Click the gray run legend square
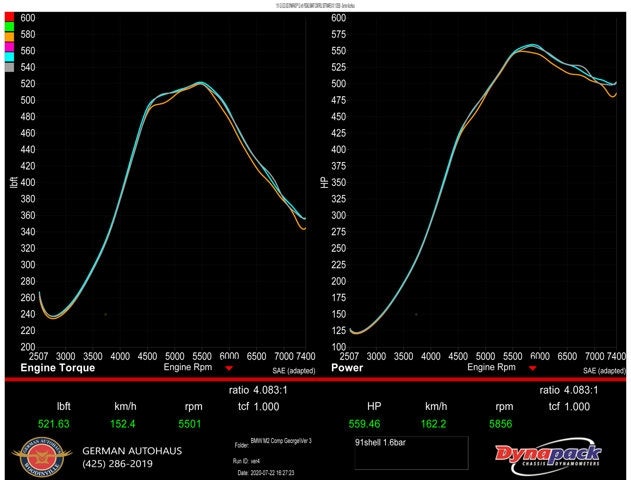The image size is (631, 480). (8, 68)
